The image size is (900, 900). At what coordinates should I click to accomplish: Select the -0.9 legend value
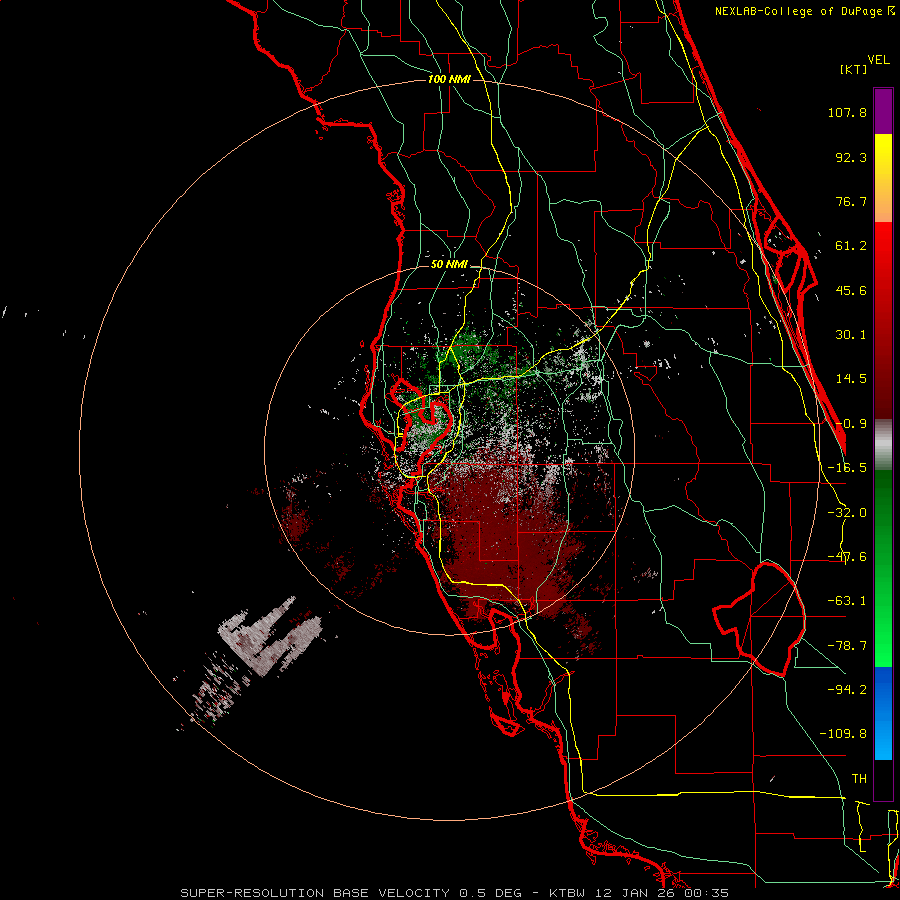pyautogui.click(x=851, y=424)
